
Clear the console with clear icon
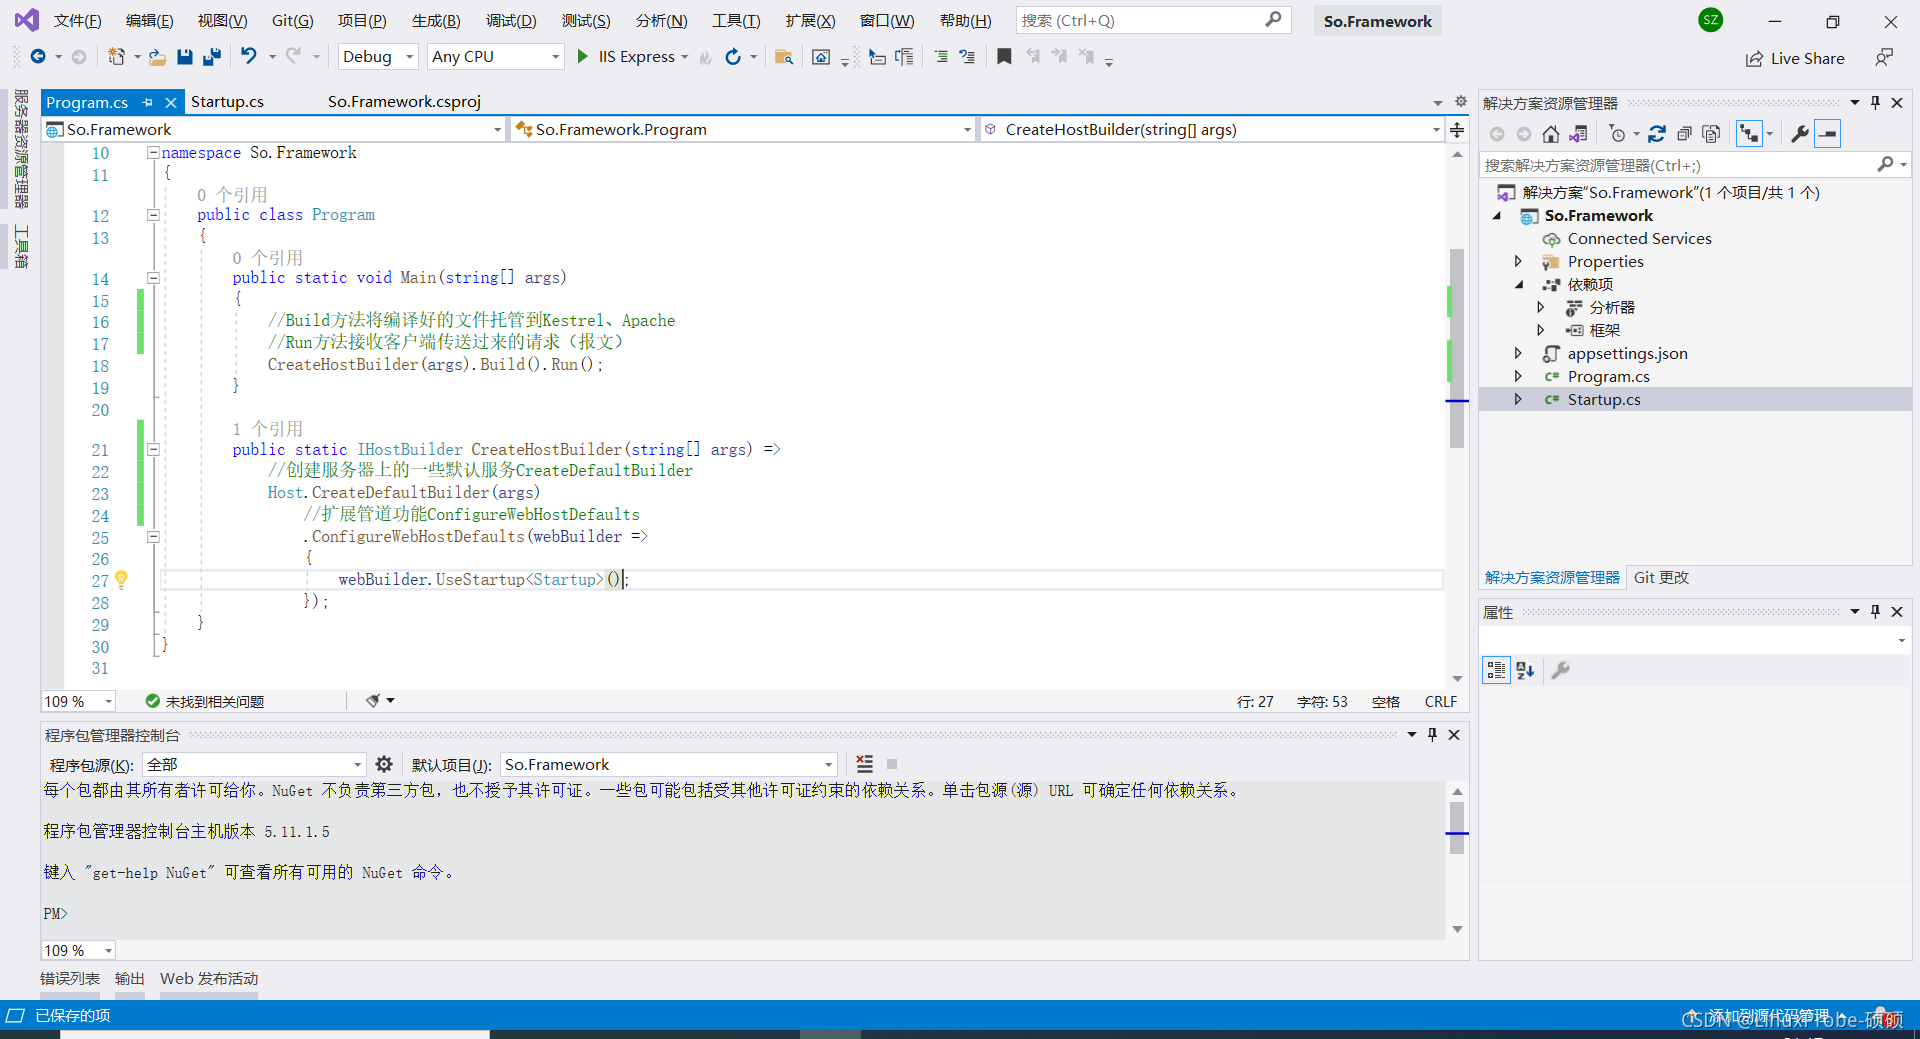(865, 765)
